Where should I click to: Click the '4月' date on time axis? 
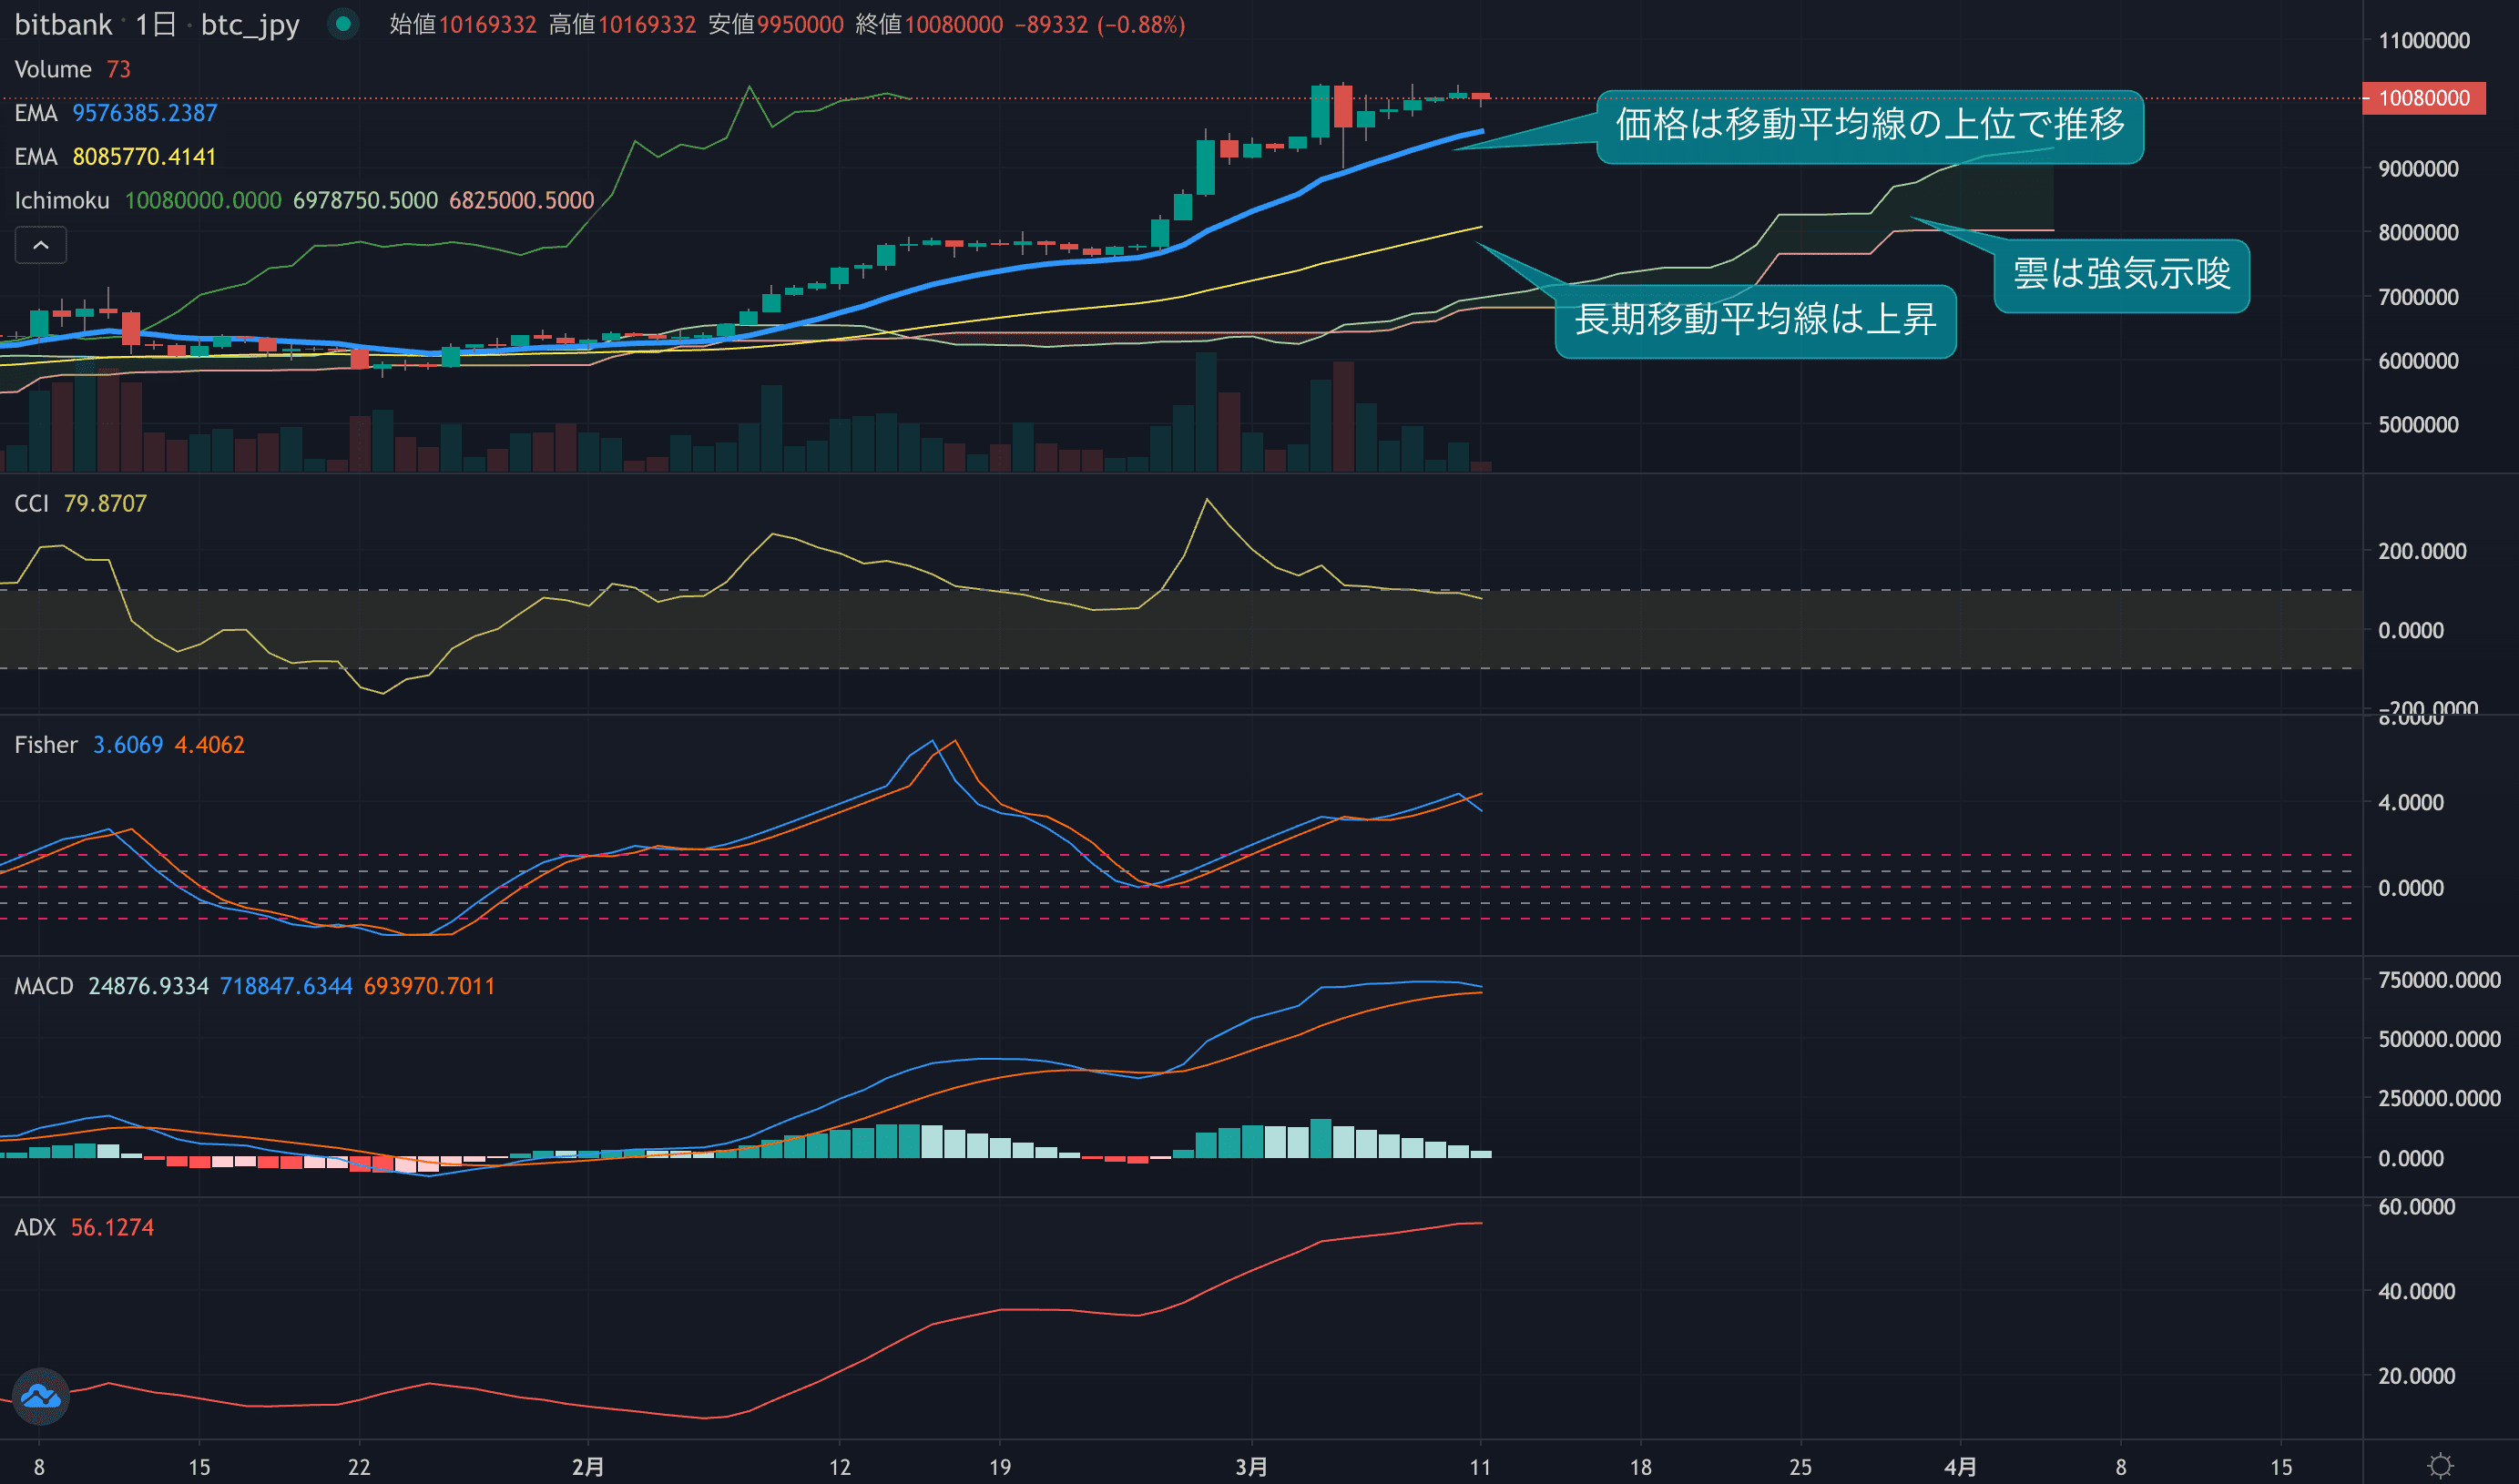1960,1467
